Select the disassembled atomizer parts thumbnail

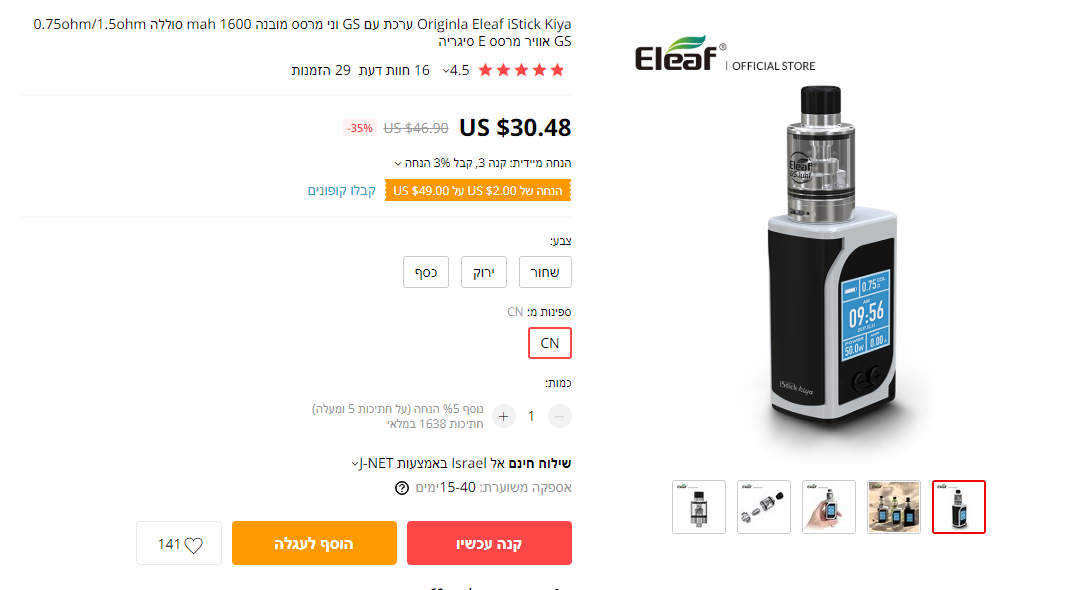tap(764, 507)
